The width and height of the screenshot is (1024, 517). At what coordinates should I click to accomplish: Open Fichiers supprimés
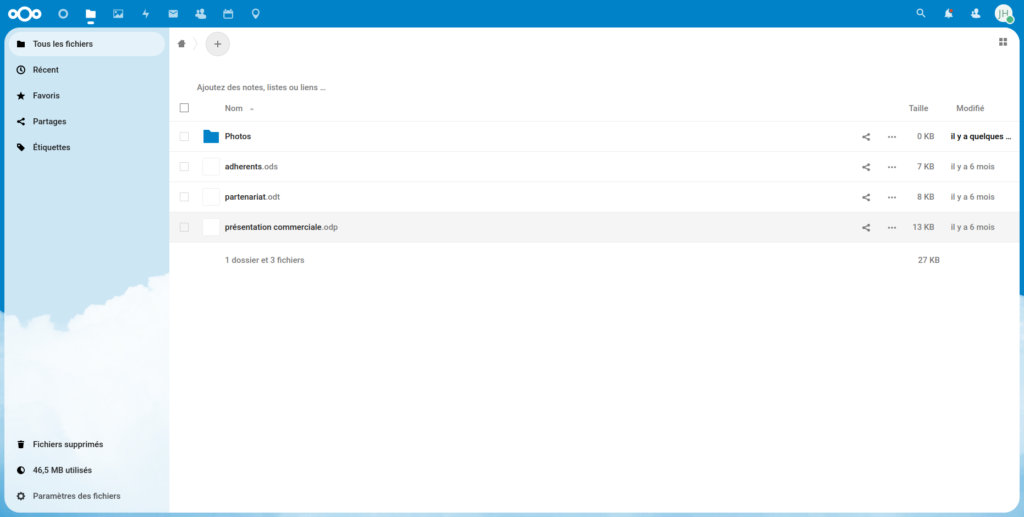[x=86, y=444]
